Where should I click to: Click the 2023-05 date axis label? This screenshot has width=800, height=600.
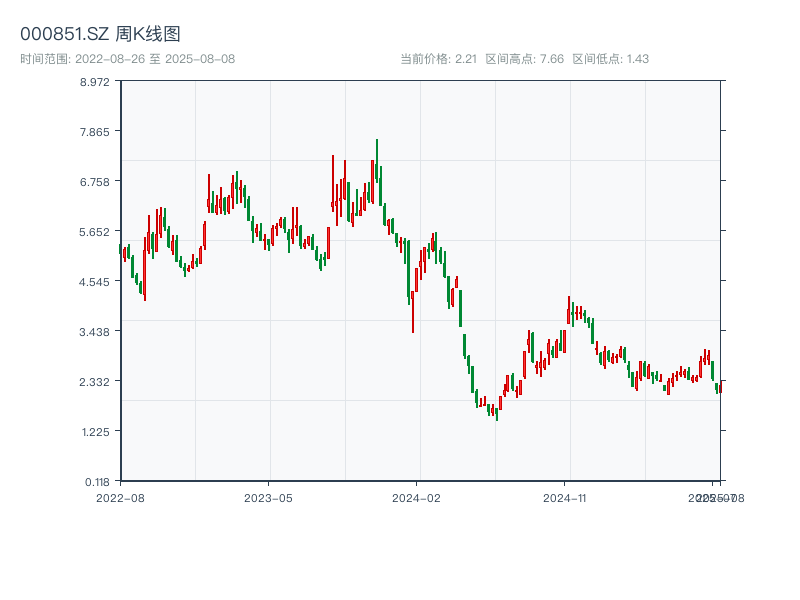click(x=268, y=497)
